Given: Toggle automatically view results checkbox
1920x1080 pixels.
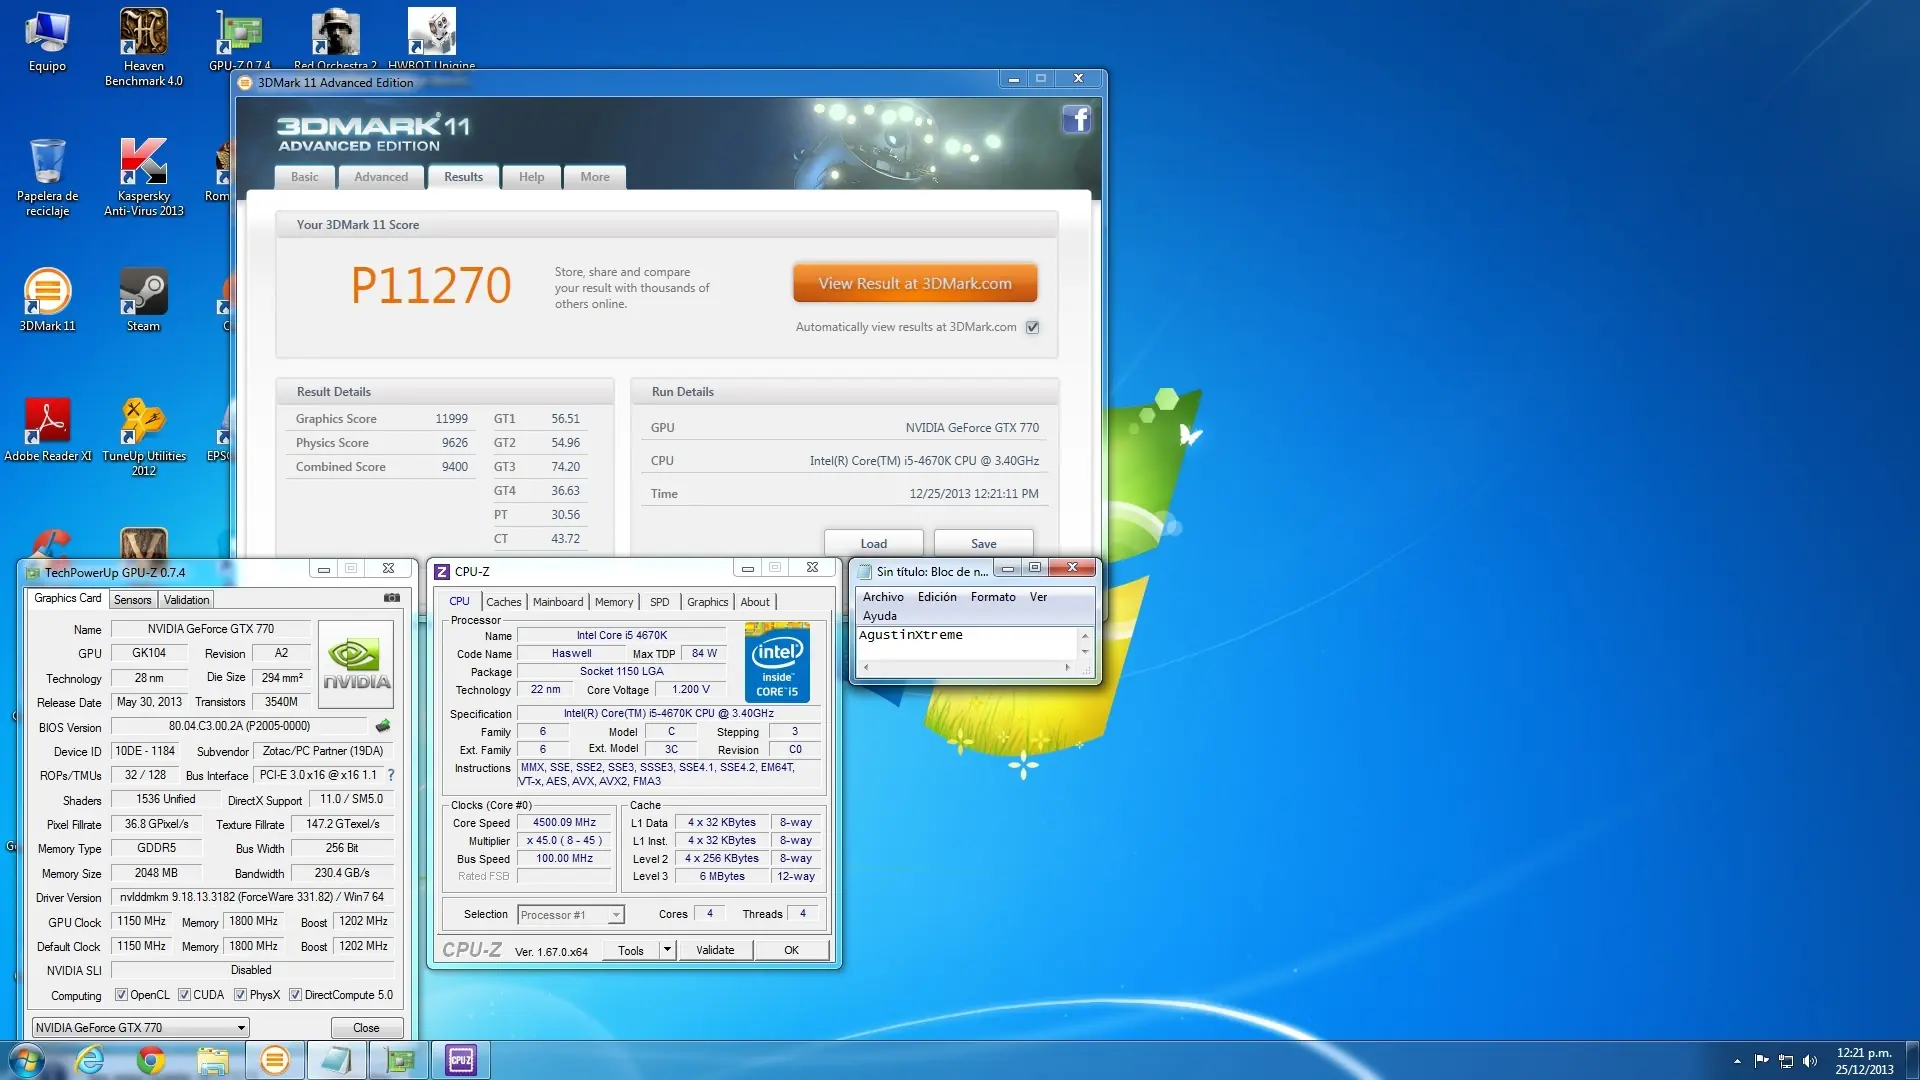Looking at the screenshot, I should [1033, 327].
